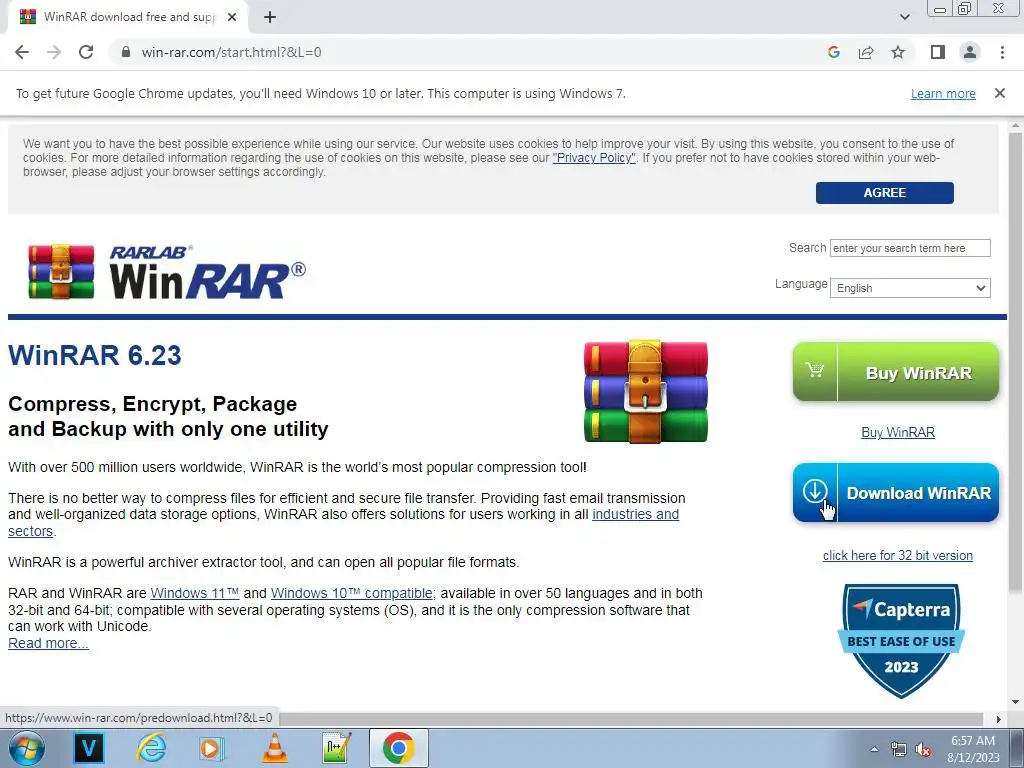Open Internet Explorer from taskbar
Image resolution: width=1024 pixels, height=768 pixels.
point(151,748)
